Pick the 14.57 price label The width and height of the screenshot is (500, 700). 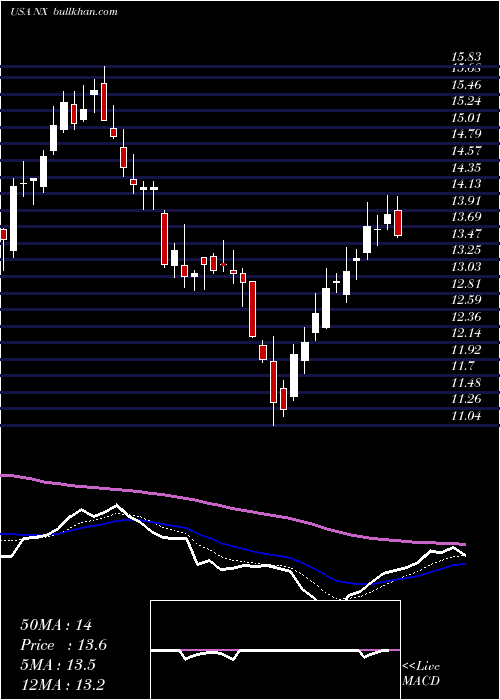click(x=466, y=151)
